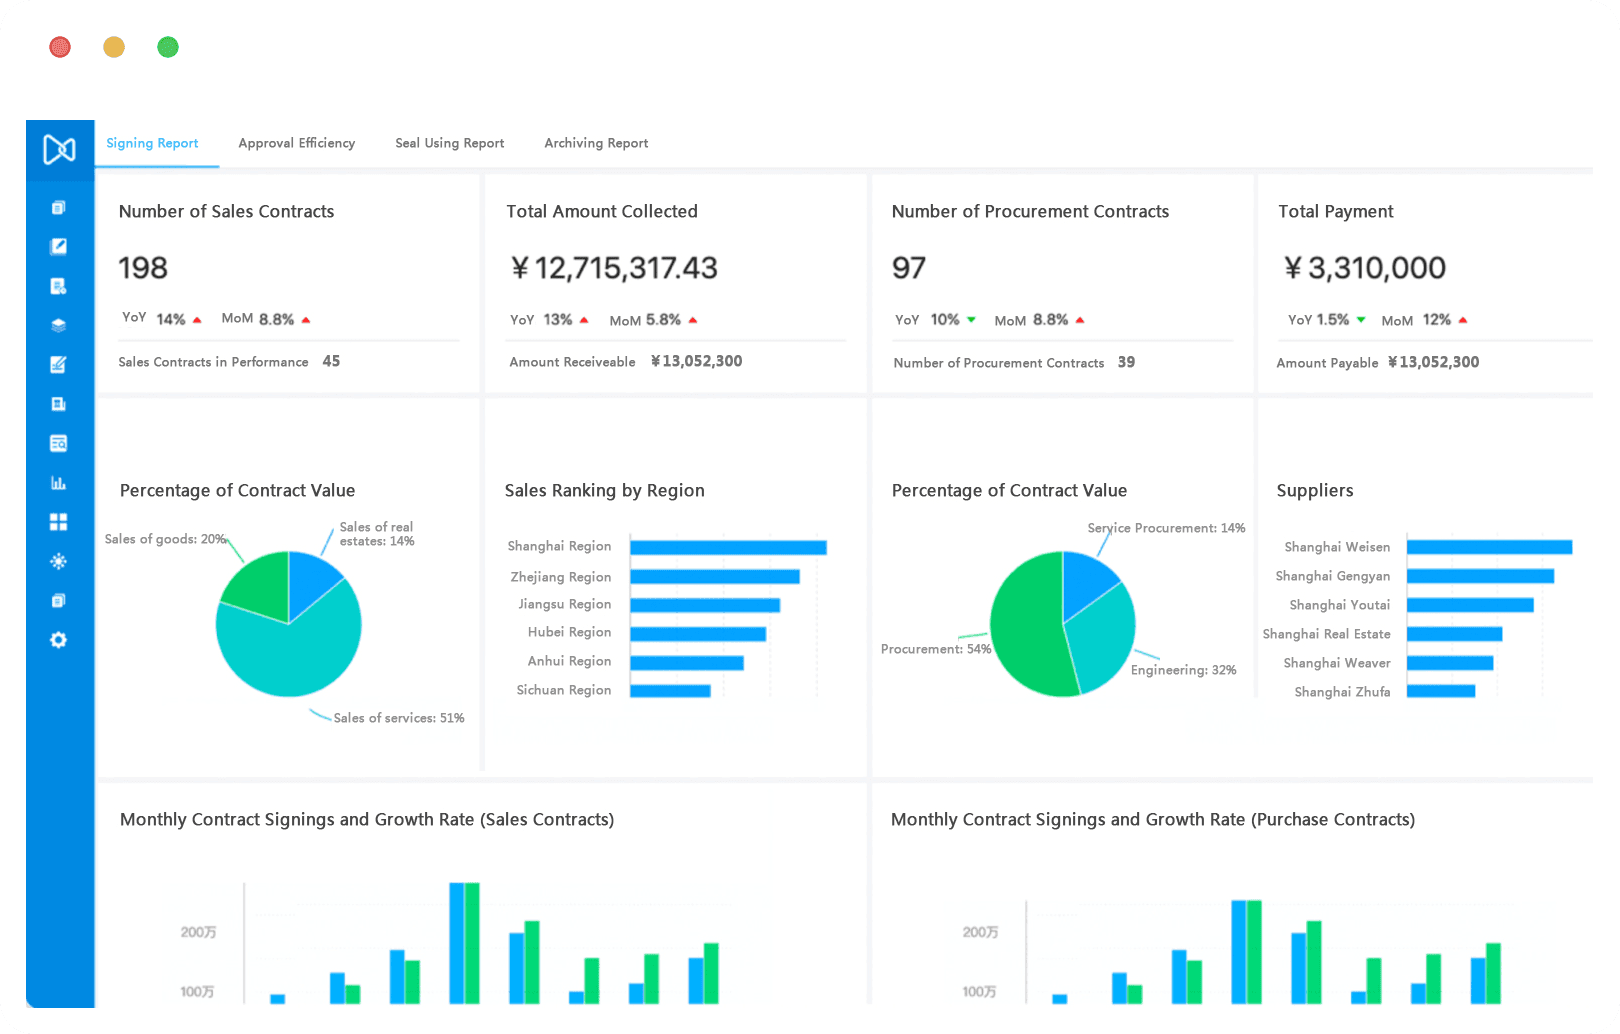Click the Jiangsu Region label
Screen dimensions: 1620x1034
point(564,604)
